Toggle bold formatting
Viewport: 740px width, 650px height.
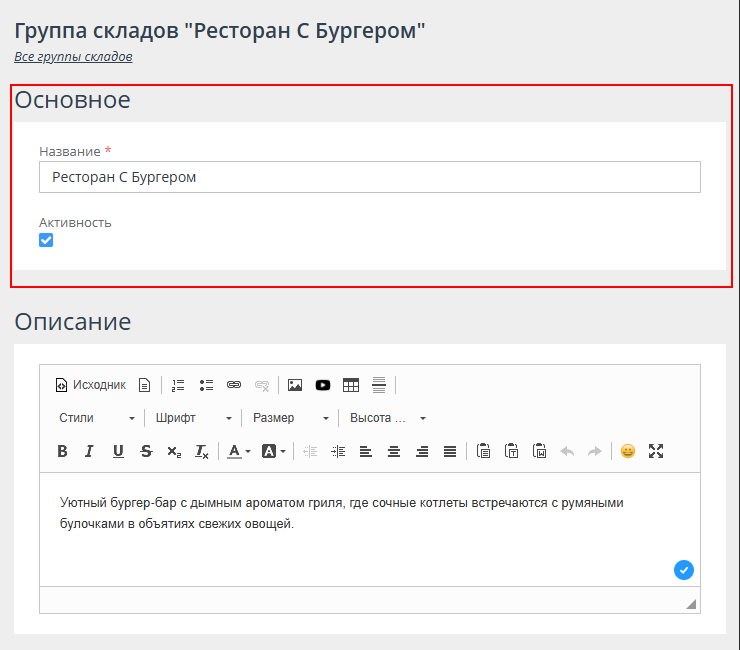pos(62,452)
